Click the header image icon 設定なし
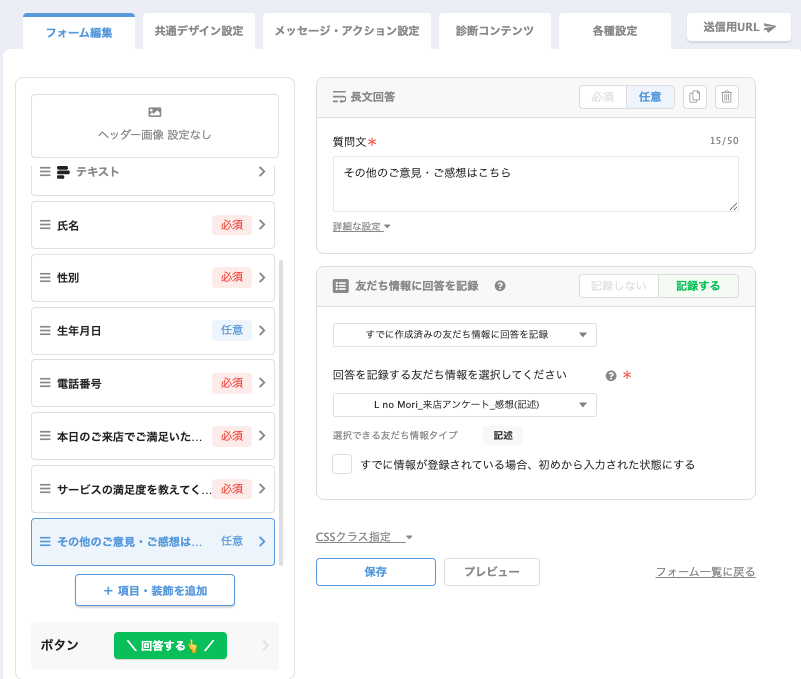Viewport: 801px width, 679px height. pos(155,113)
